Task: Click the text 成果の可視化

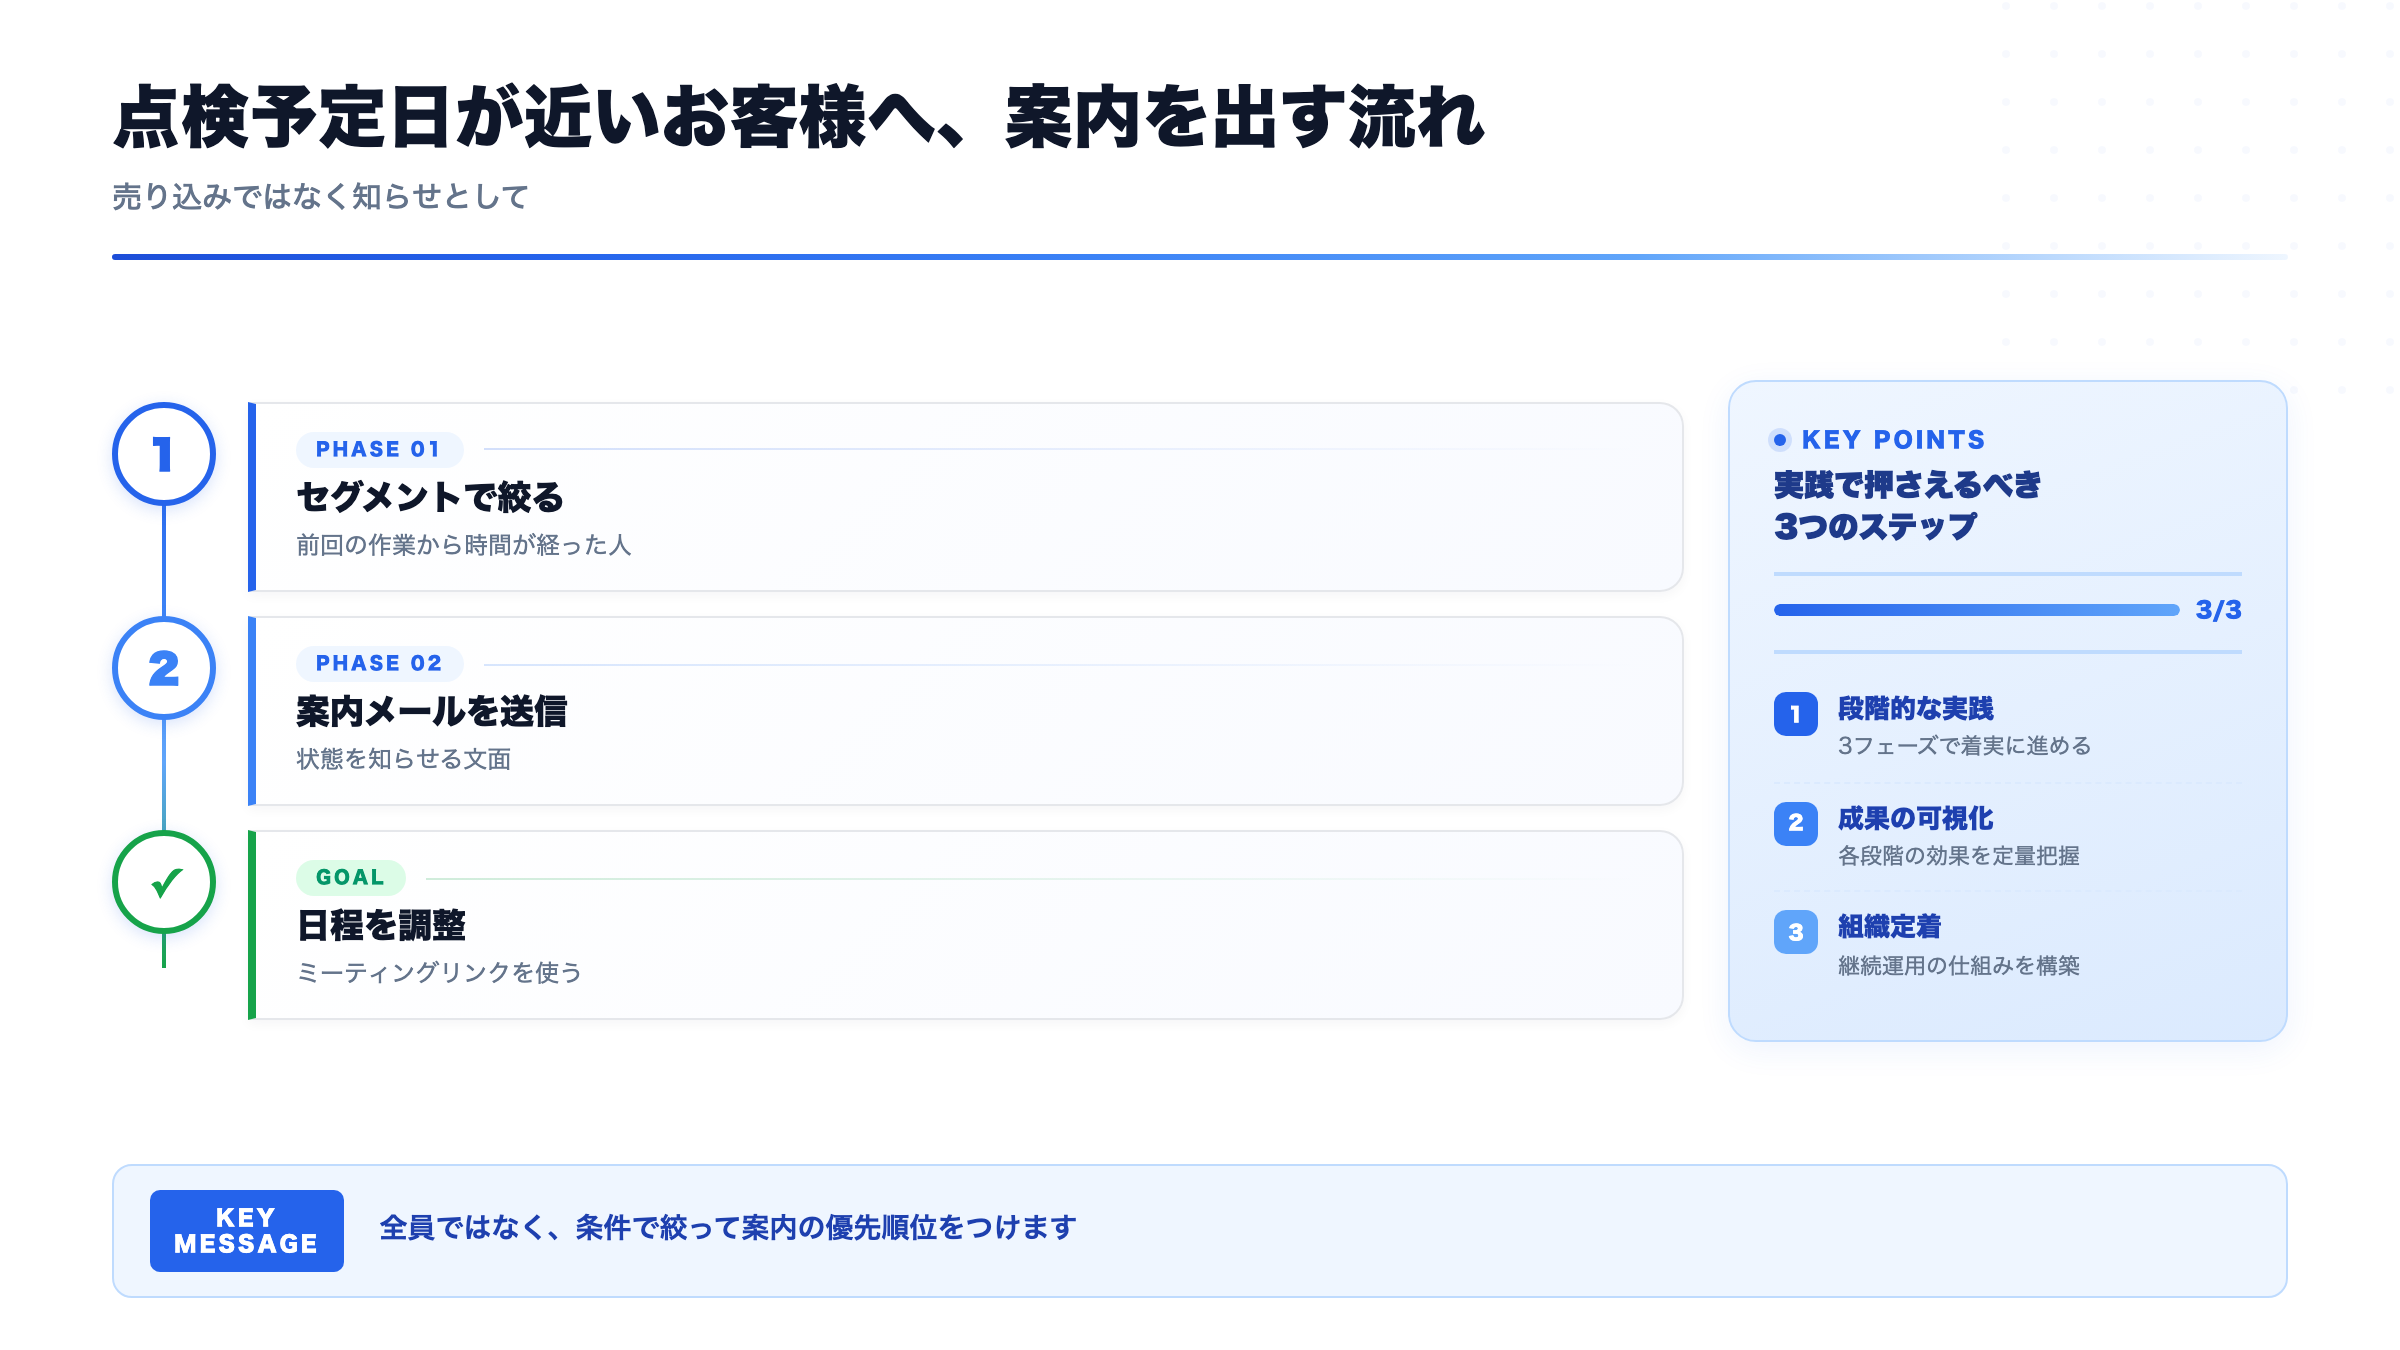Action: 1916,818
